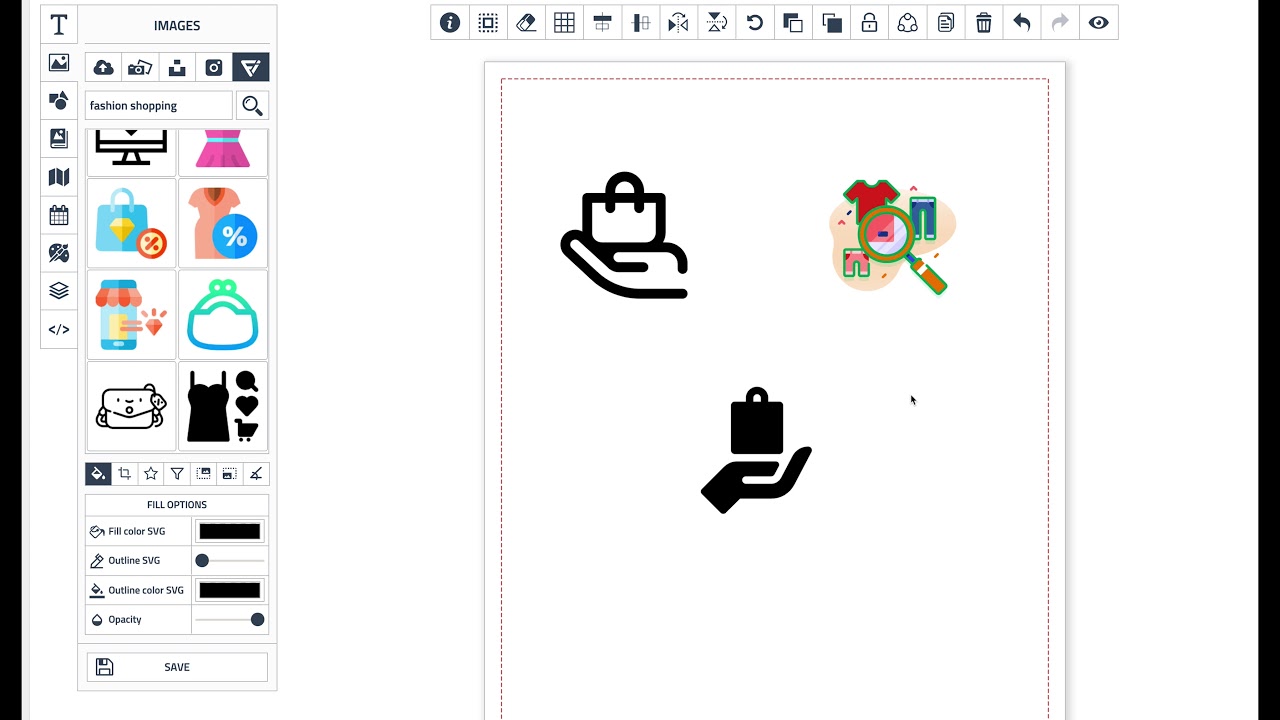Select the solid black hand with bag on canvas
Viewport: 1280px width, 720px height.
pos(757,451)
